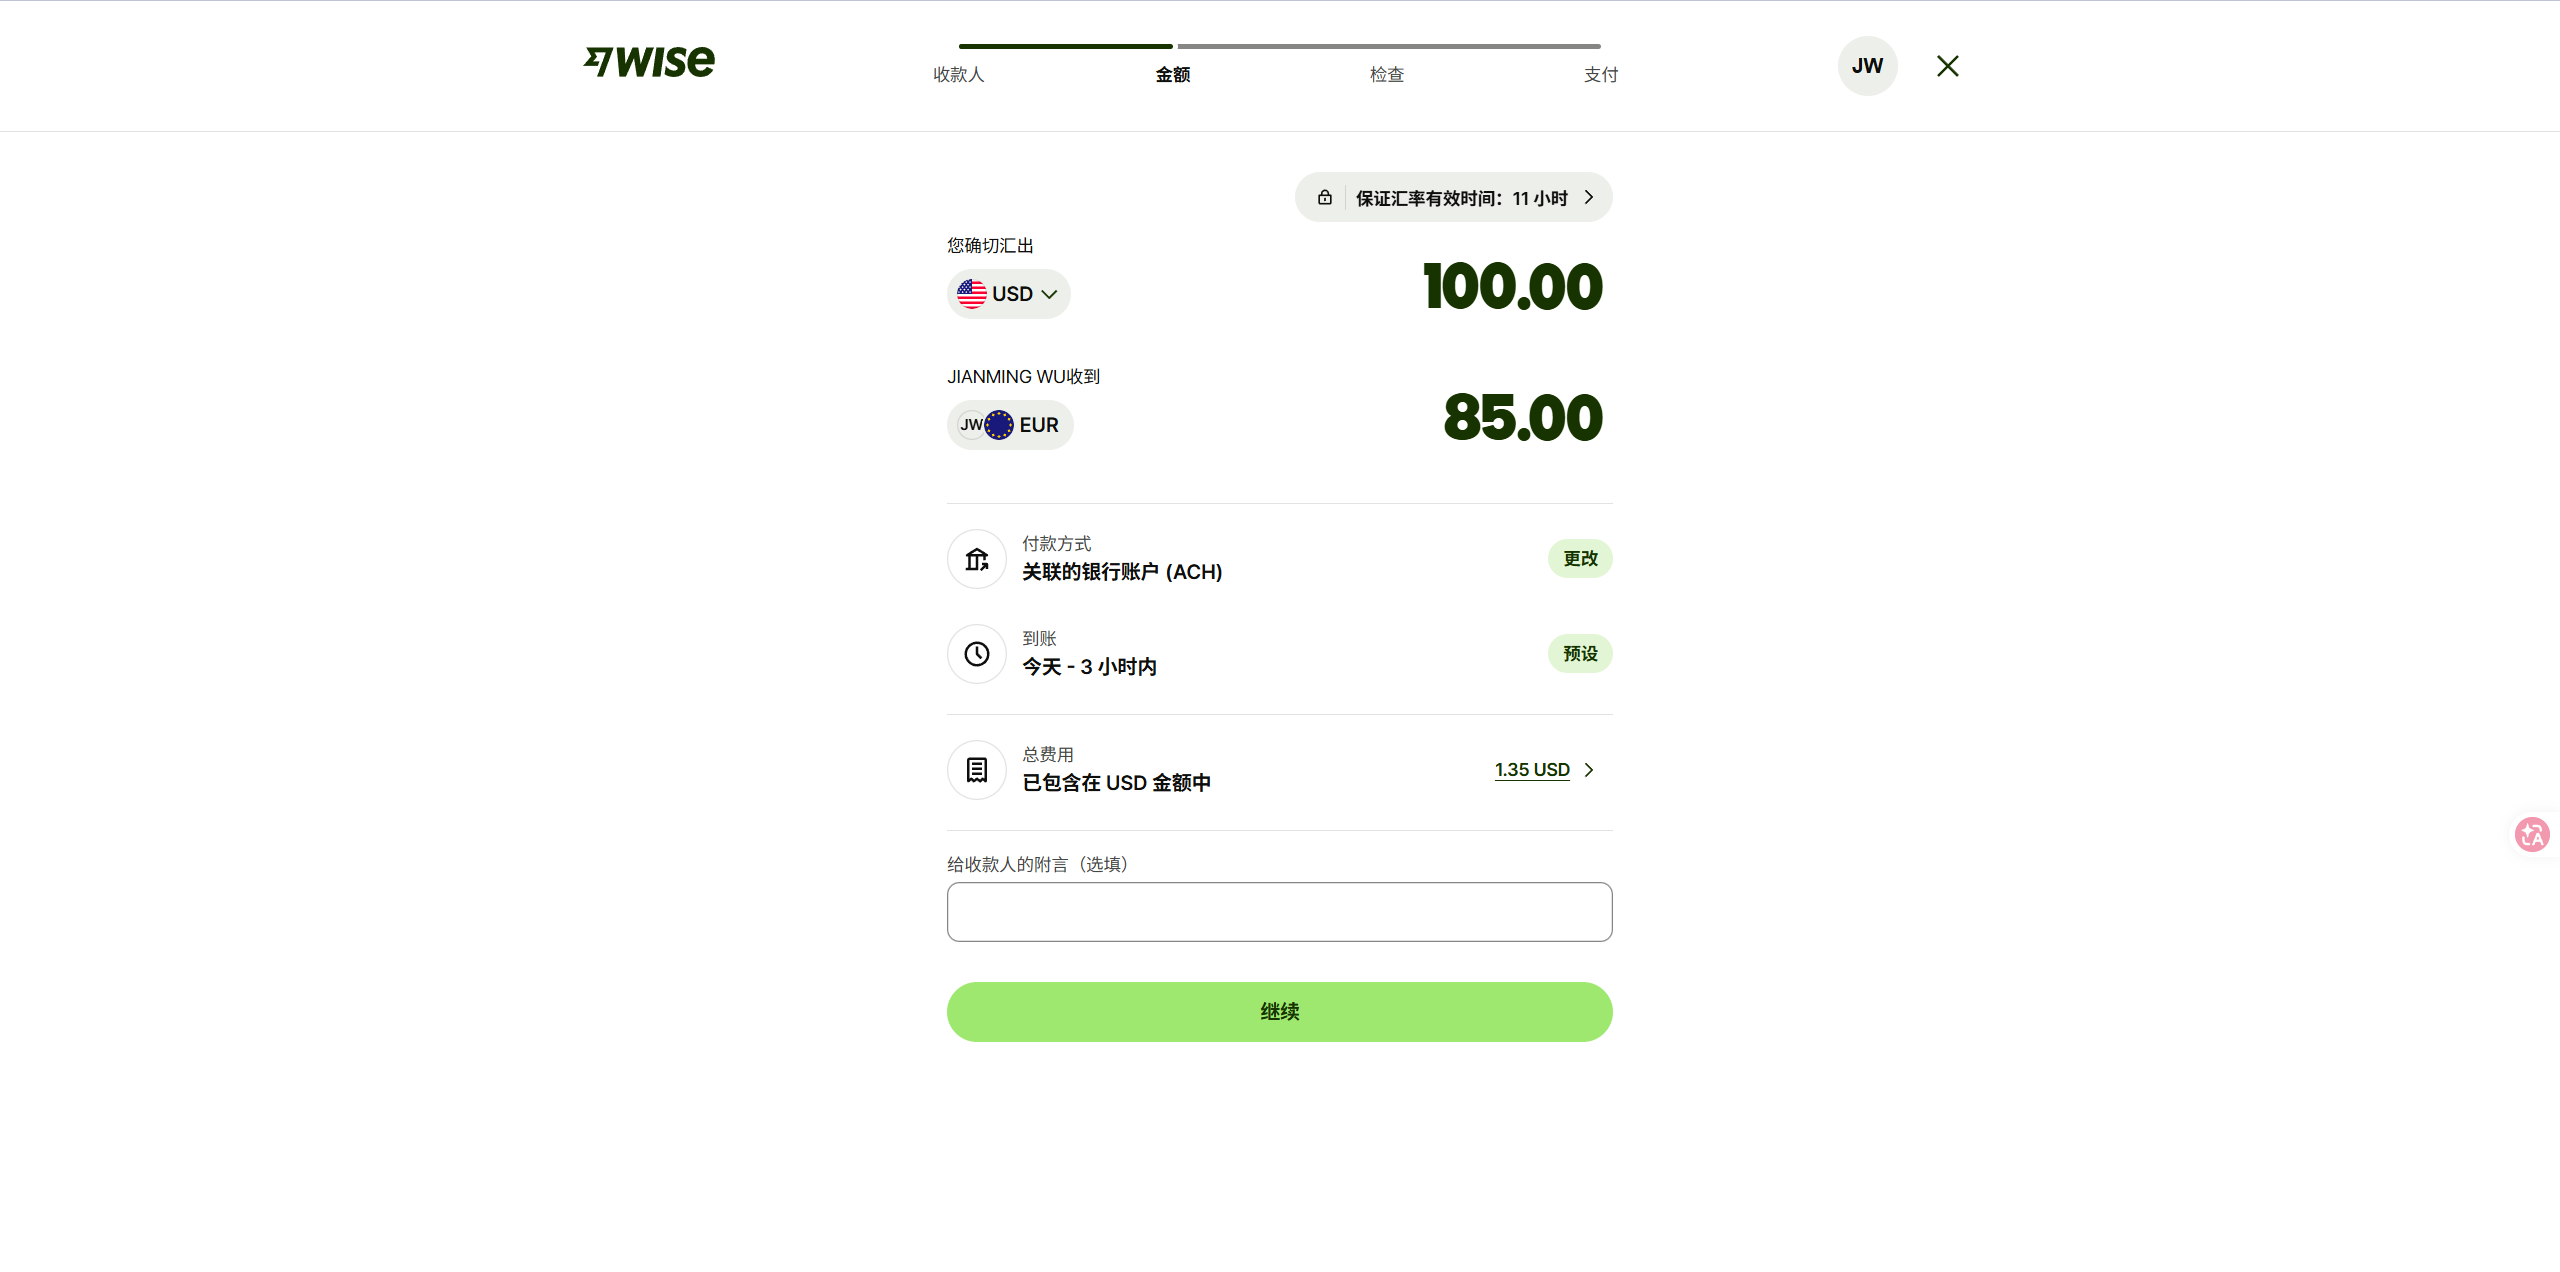Click the step progress bar
This screenshot has width=2560, height=1272.
pyautogui.click(x=1279, y=46)
